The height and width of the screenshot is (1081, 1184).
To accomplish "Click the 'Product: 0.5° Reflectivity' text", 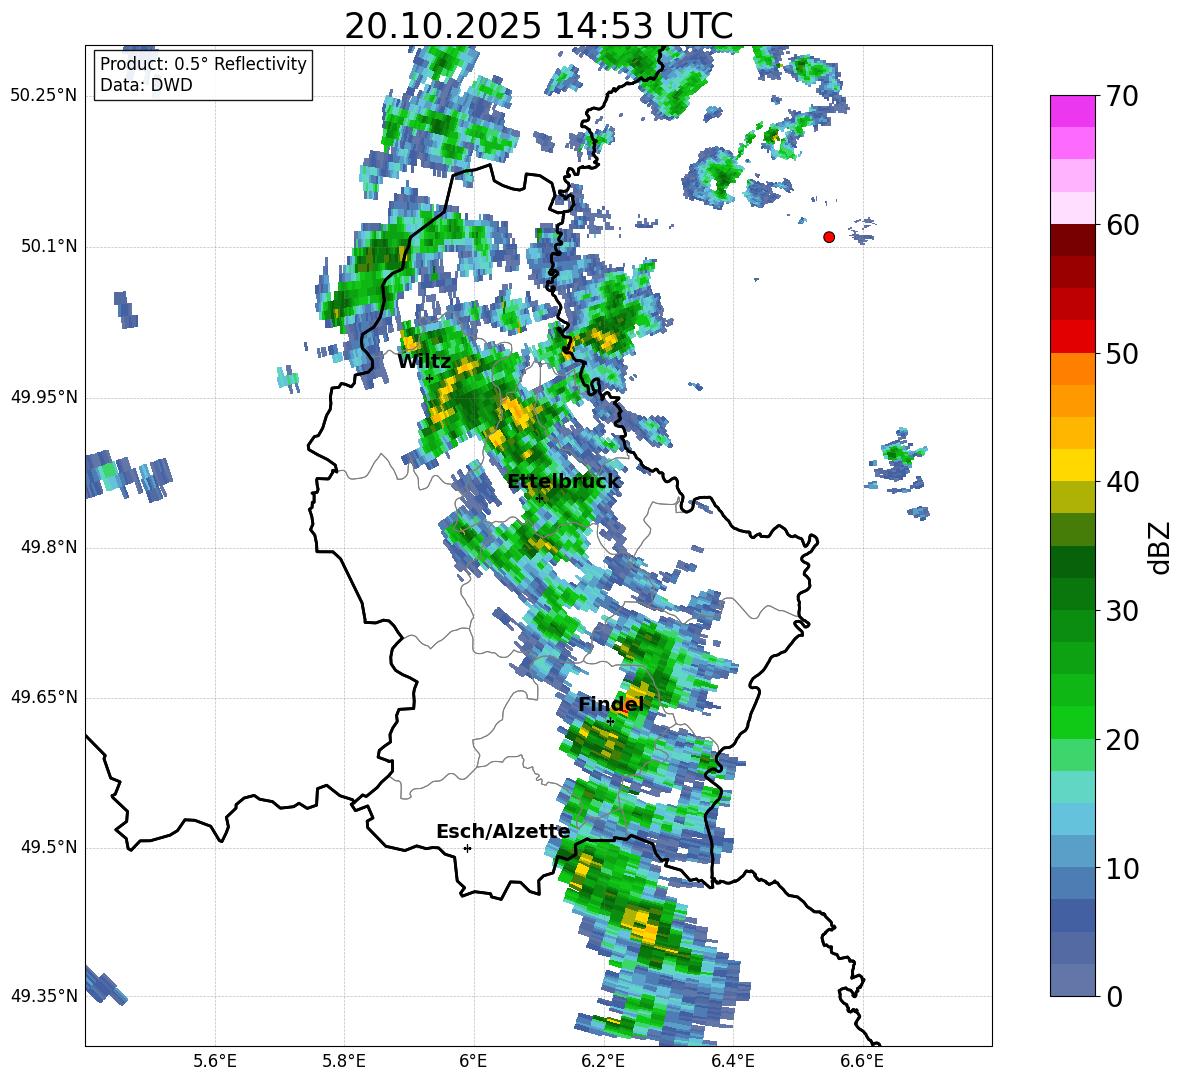I will point(203,64).
